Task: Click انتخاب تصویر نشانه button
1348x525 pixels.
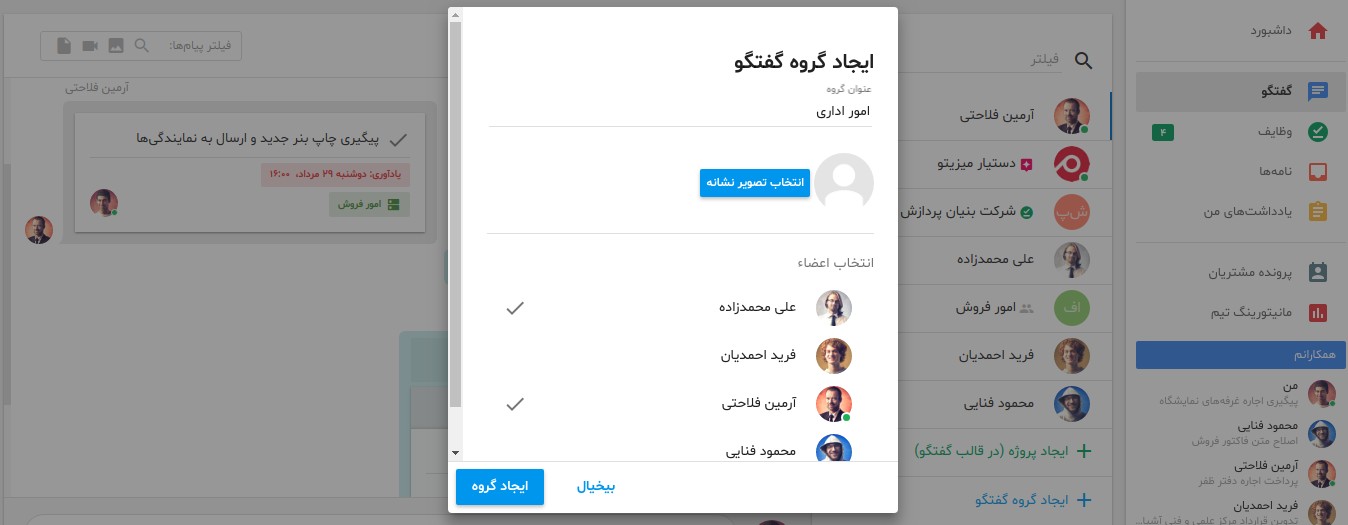Action: pyautogui.click(x=754, y=182)
